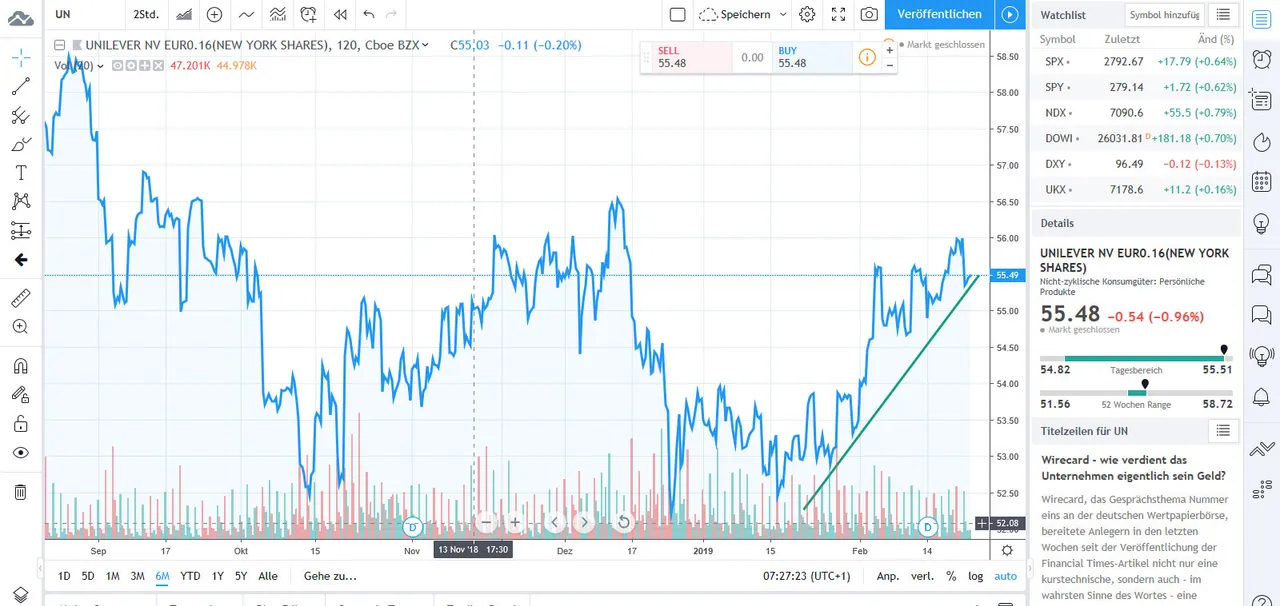Open the Wirecard news headline

point(1133,468)
